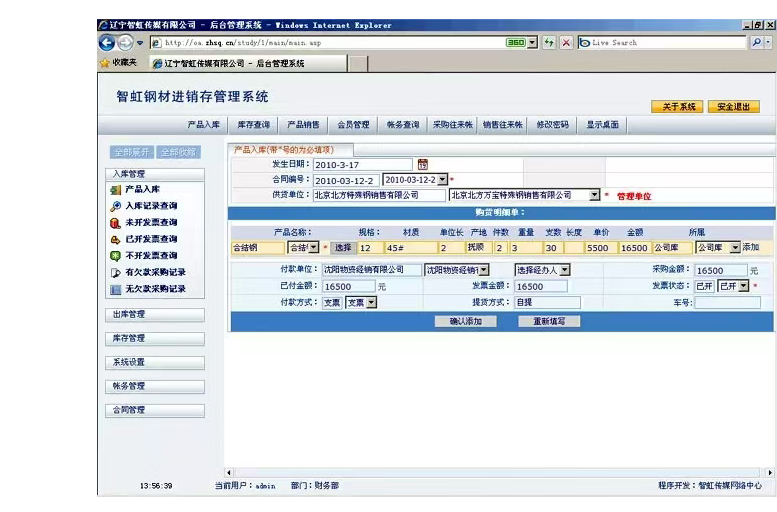Click the 不开发票查询 green icon
The height and width of the screenshot is (512, 777).
(116, 256)
